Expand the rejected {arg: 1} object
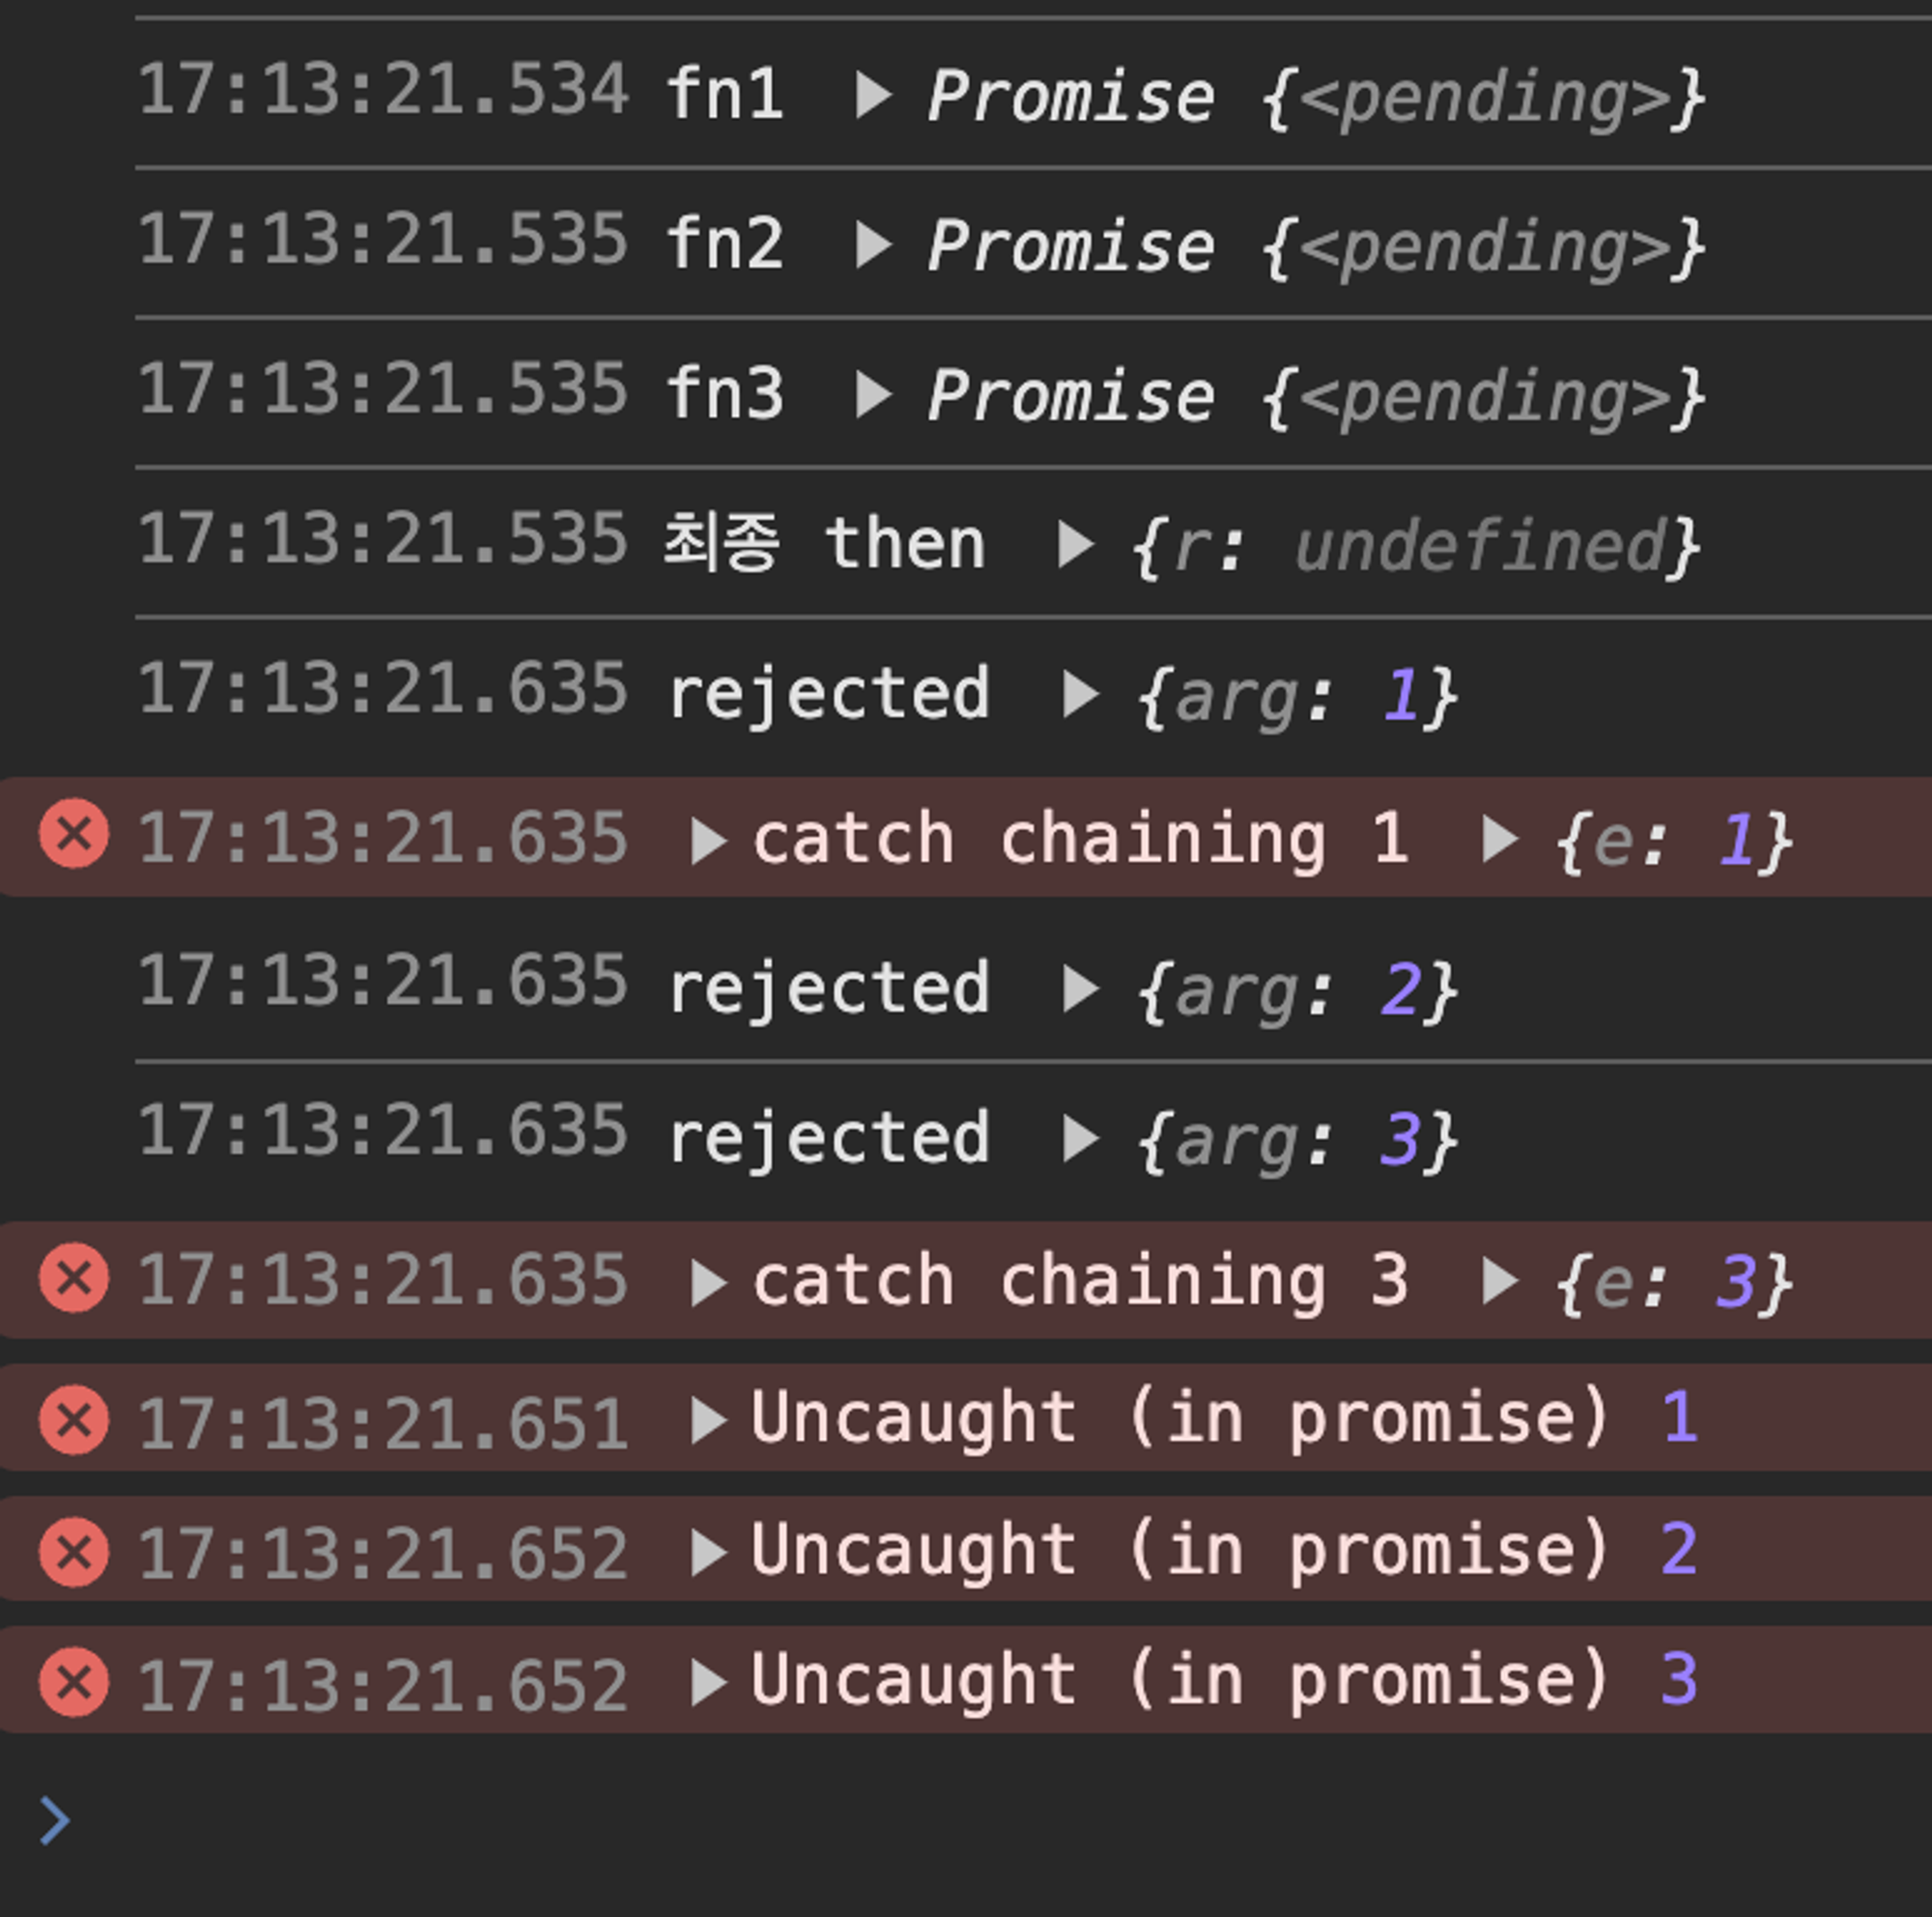This screenshot has width=1932, height=1917. pyautogui.click(x=1080, y=694)
